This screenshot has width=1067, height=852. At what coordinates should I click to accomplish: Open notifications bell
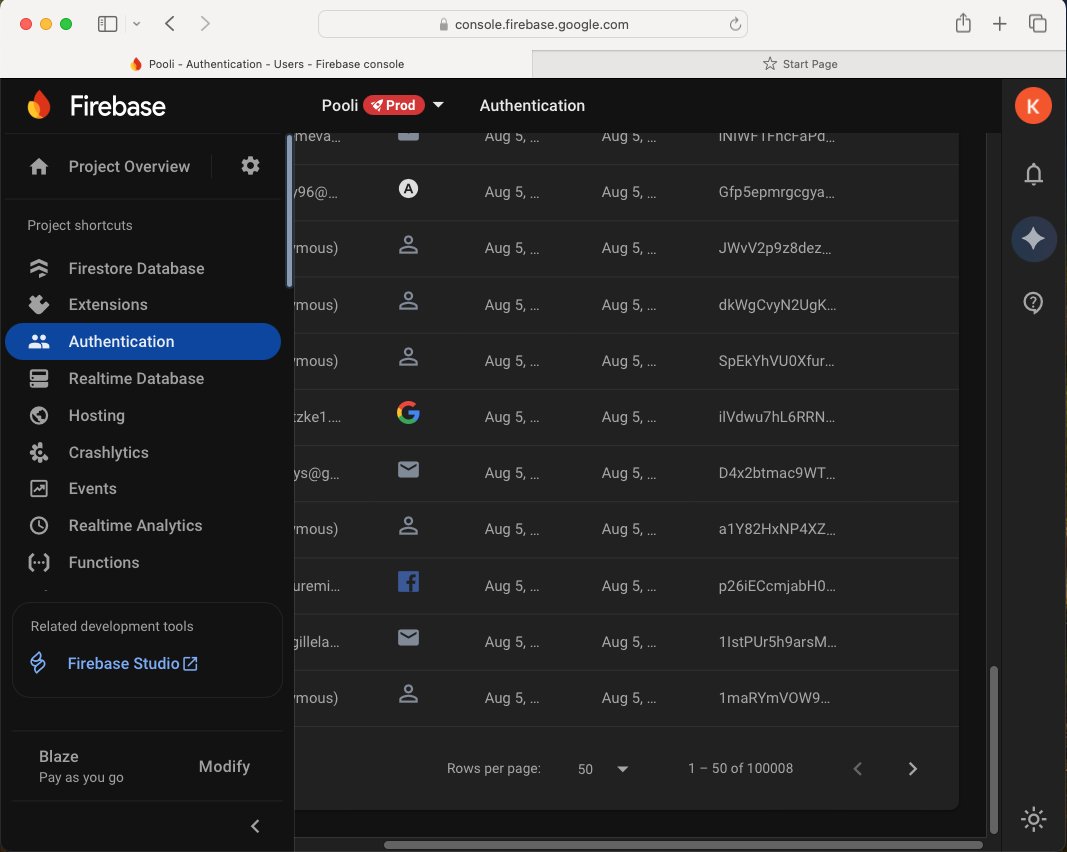[1033, 174]
